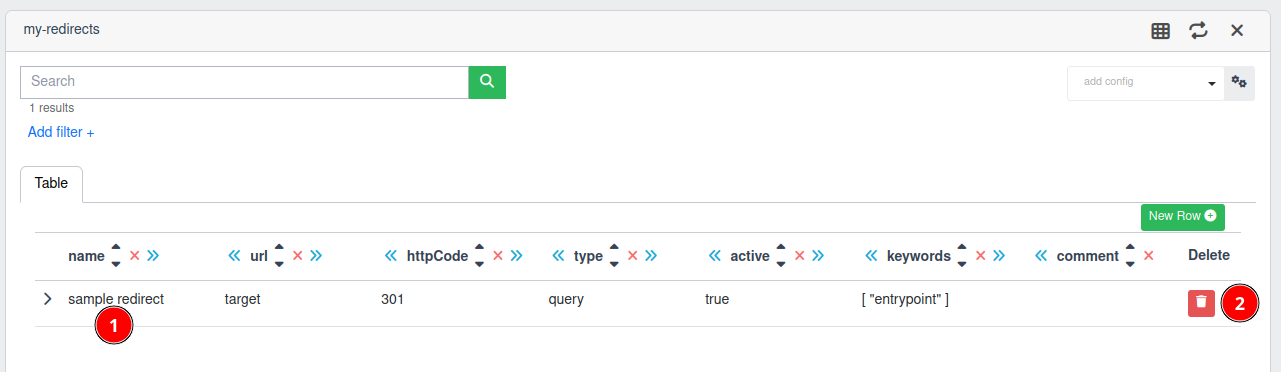Click the Add filter + link
This screenshot has height=372, width=1281.
pyautogui.click(x=61, y=132)
